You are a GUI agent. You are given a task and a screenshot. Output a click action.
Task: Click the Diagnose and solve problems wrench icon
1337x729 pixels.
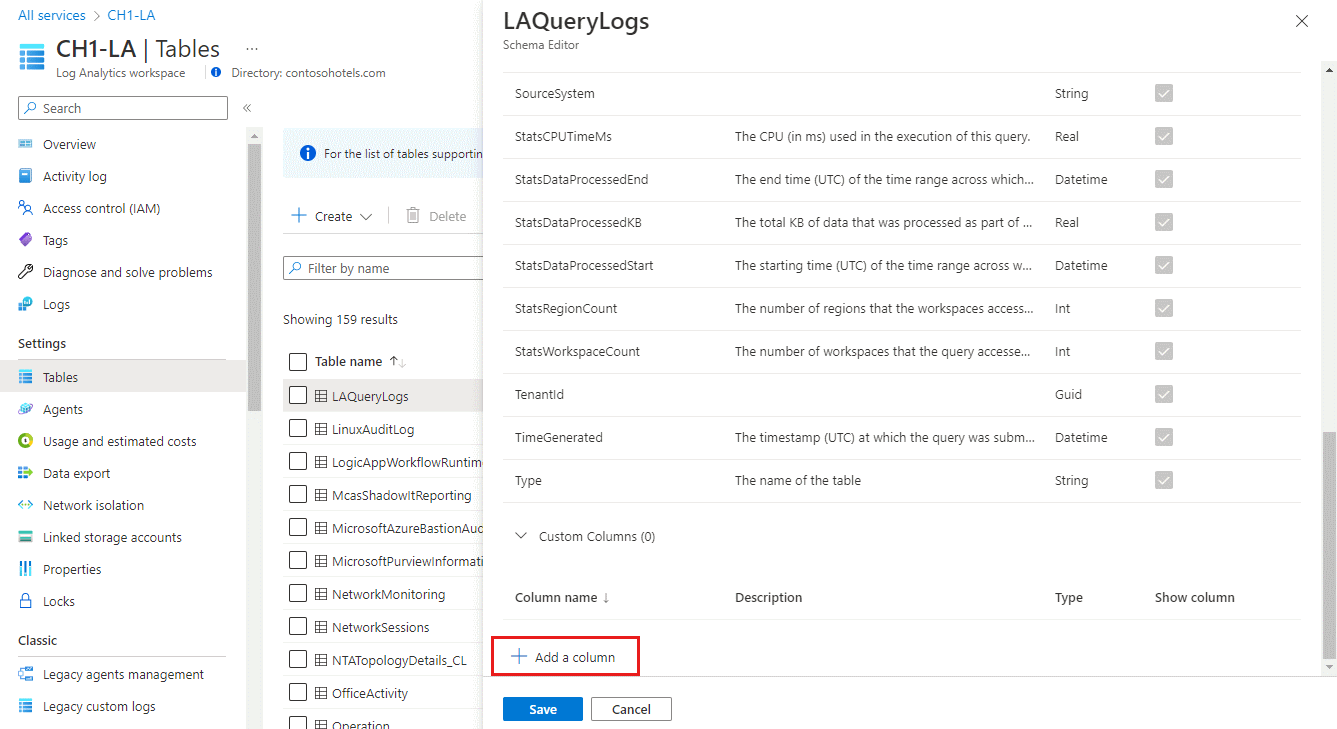pyautogui.click(x=26, y=272)
